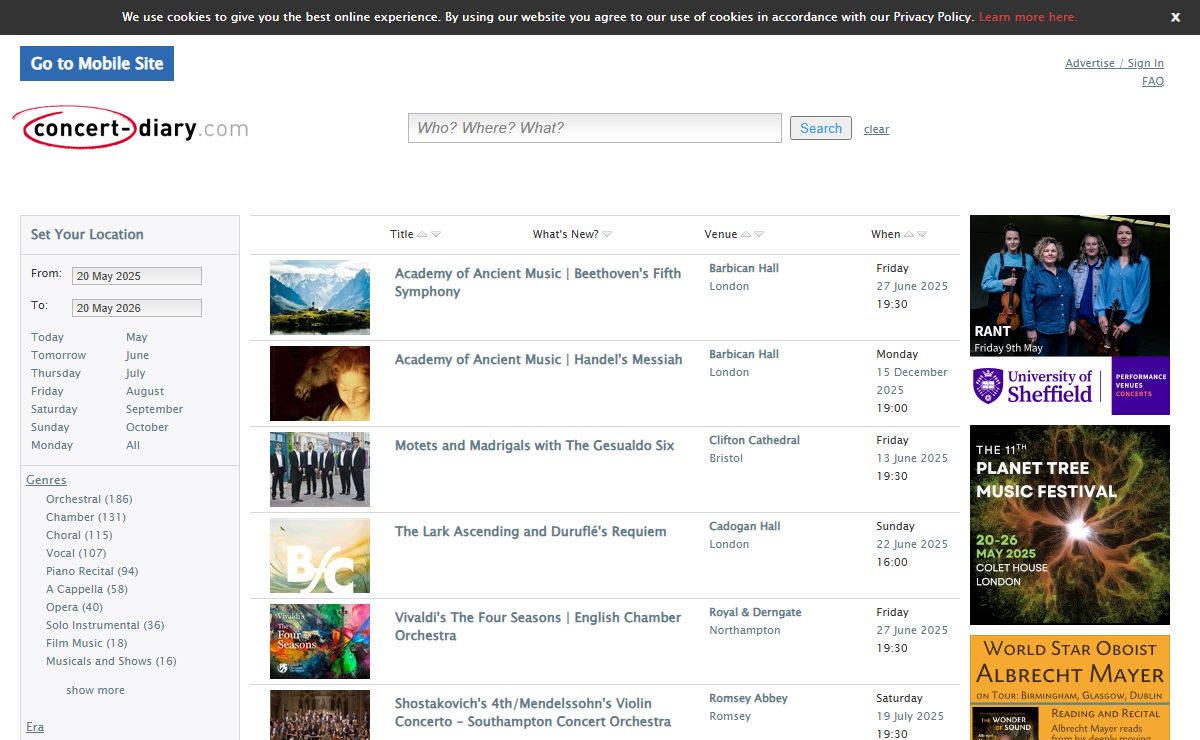1200x740 pixels.
Task: Open Motets and Madrigals with The Gesualdo Six
Action: click(535, 446)
